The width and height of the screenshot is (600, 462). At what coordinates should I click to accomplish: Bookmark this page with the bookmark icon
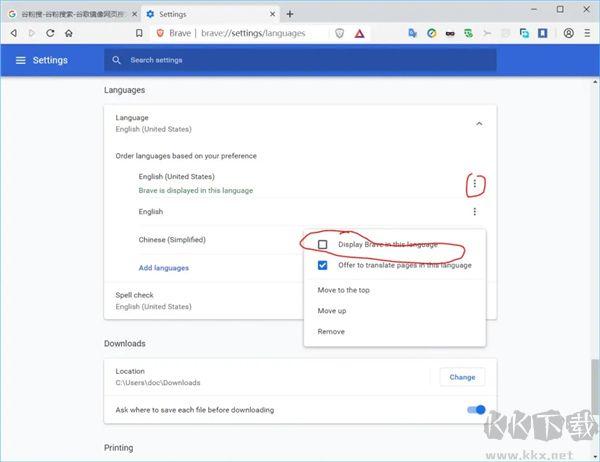click(139, 33)
